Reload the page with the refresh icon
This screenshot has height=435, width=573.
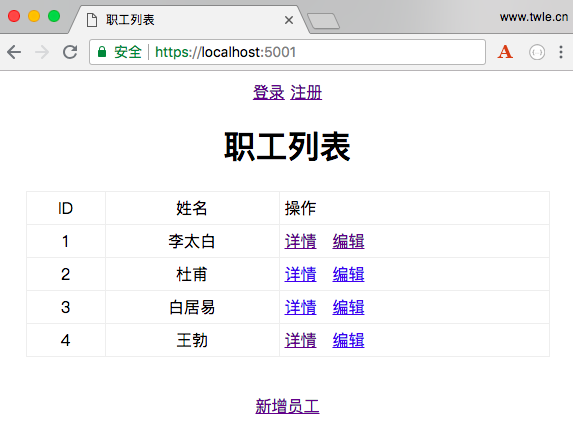[x=70, y=52]
